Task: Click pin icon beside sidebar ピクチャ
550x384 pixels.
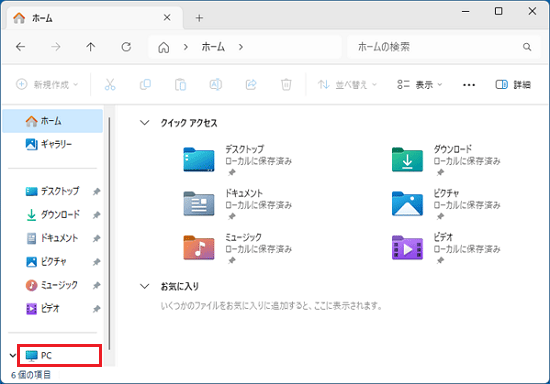Action: (96, 262)
